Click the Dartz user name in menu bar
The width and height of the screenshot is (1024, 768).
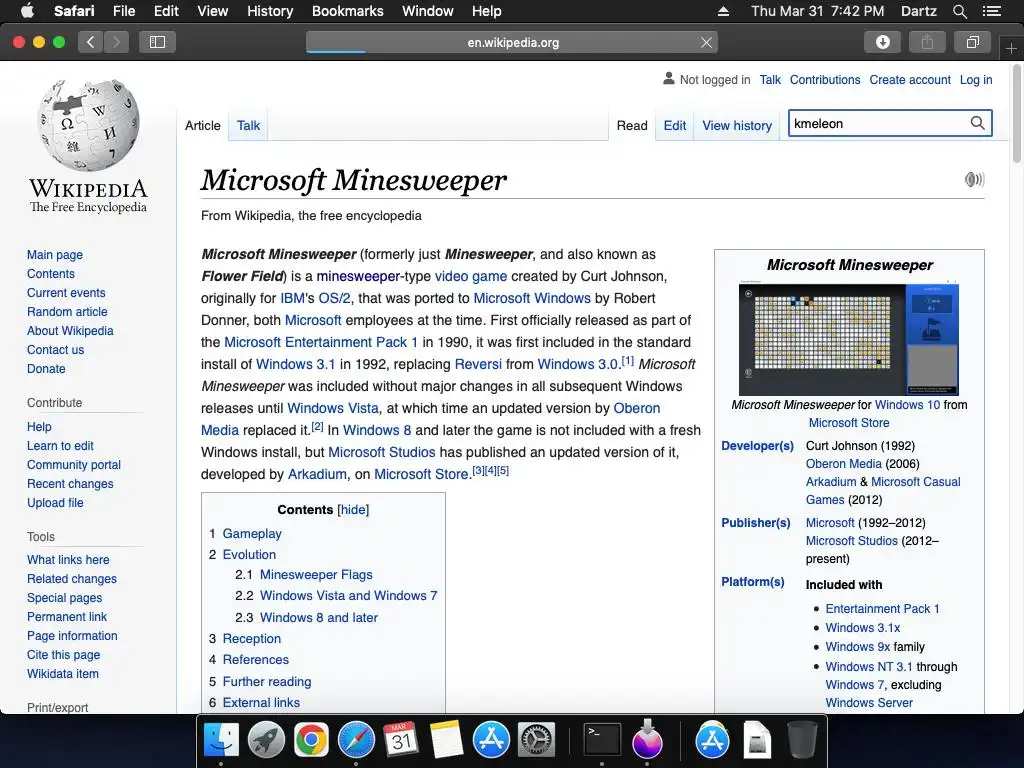[x=918, y=11]
